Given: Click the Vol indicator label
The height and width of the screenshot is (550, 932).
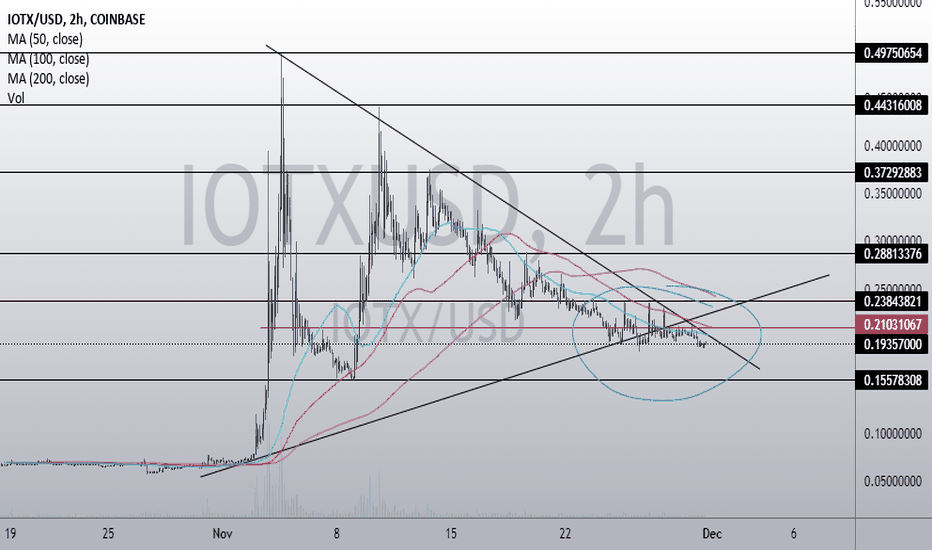Looking at the screenshot, I should (x=16, y=98).
